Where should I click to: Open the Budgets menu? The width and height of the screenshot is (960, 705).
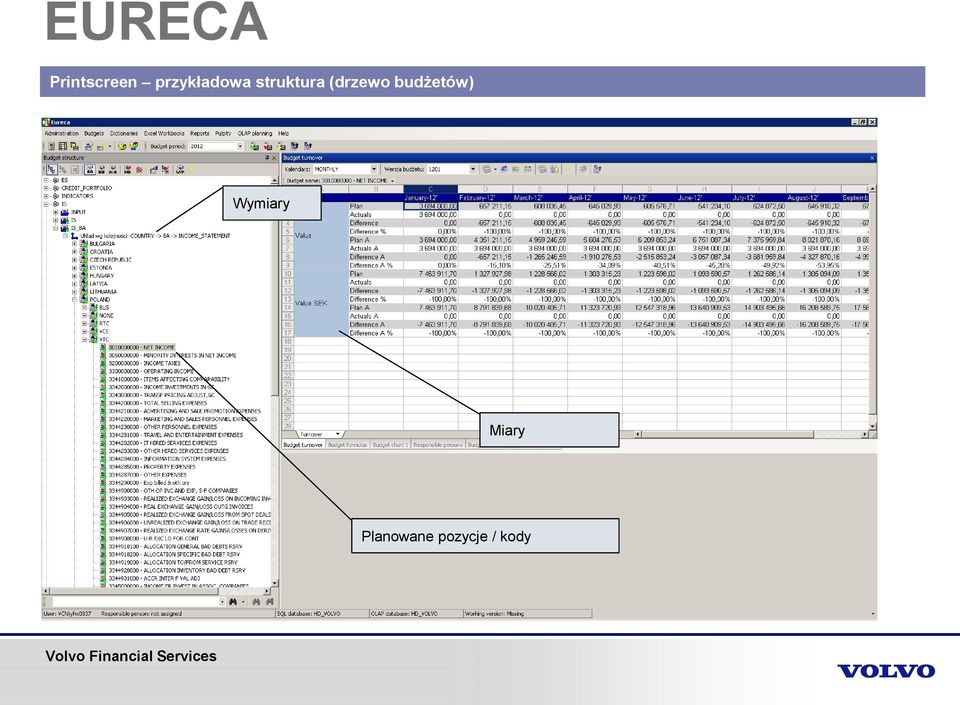tap(94, 133)
